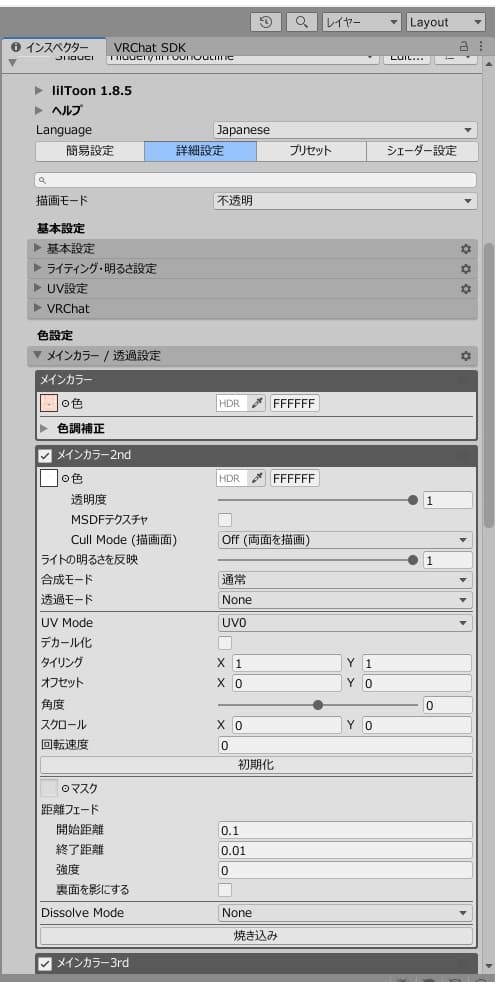Pick color with メインカラー eyedropper
Viewport: 495px width, 982px height.
click(x=257, y=404)
